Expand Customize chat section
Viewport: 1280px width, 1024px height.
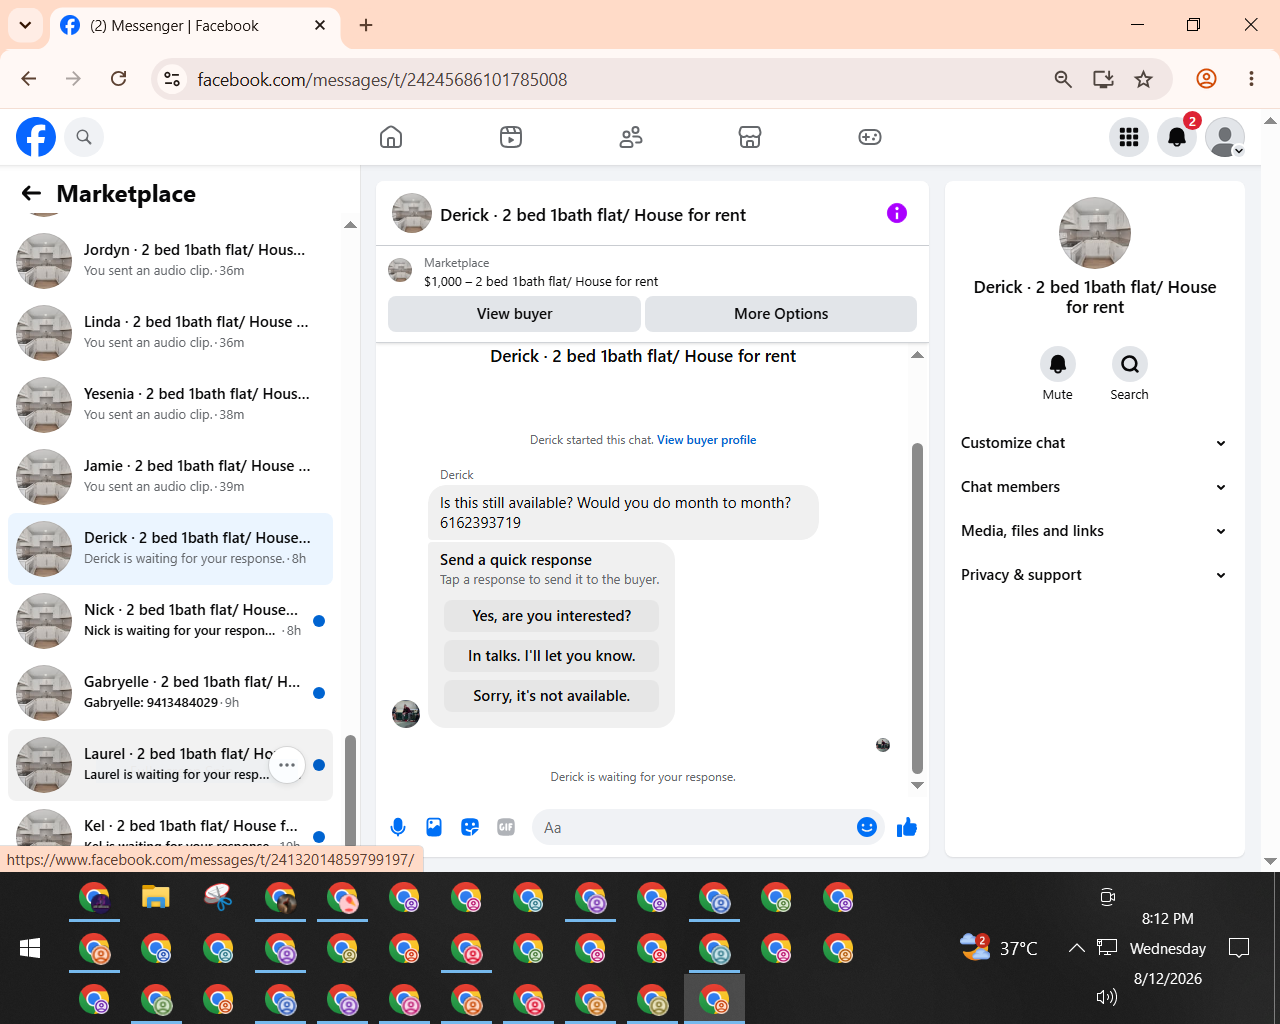[1094, 443]
